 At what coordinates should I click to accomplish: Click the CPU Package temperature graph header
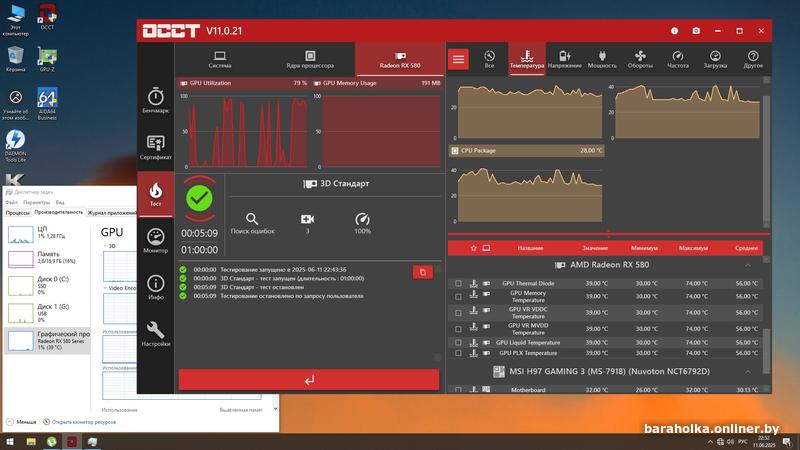click(x=527, y=151)
